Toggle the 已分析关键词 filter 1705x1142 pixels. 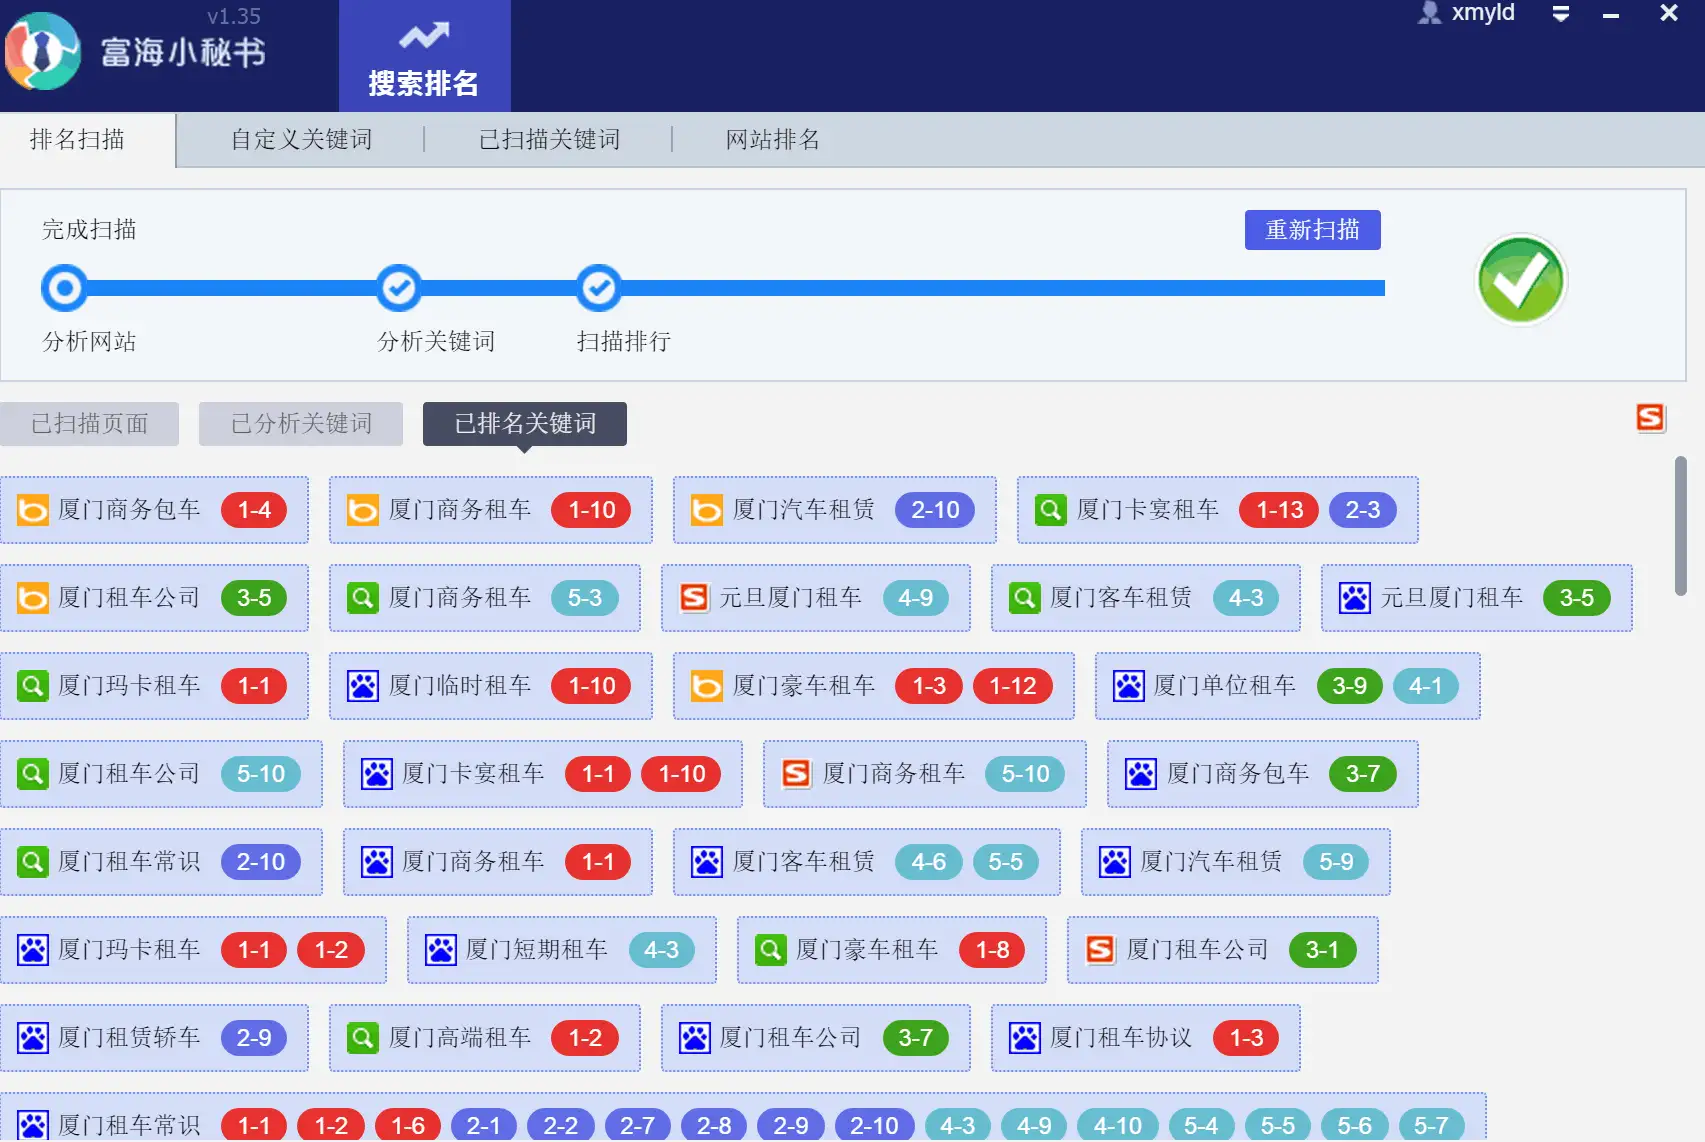(x=300, y=423)
